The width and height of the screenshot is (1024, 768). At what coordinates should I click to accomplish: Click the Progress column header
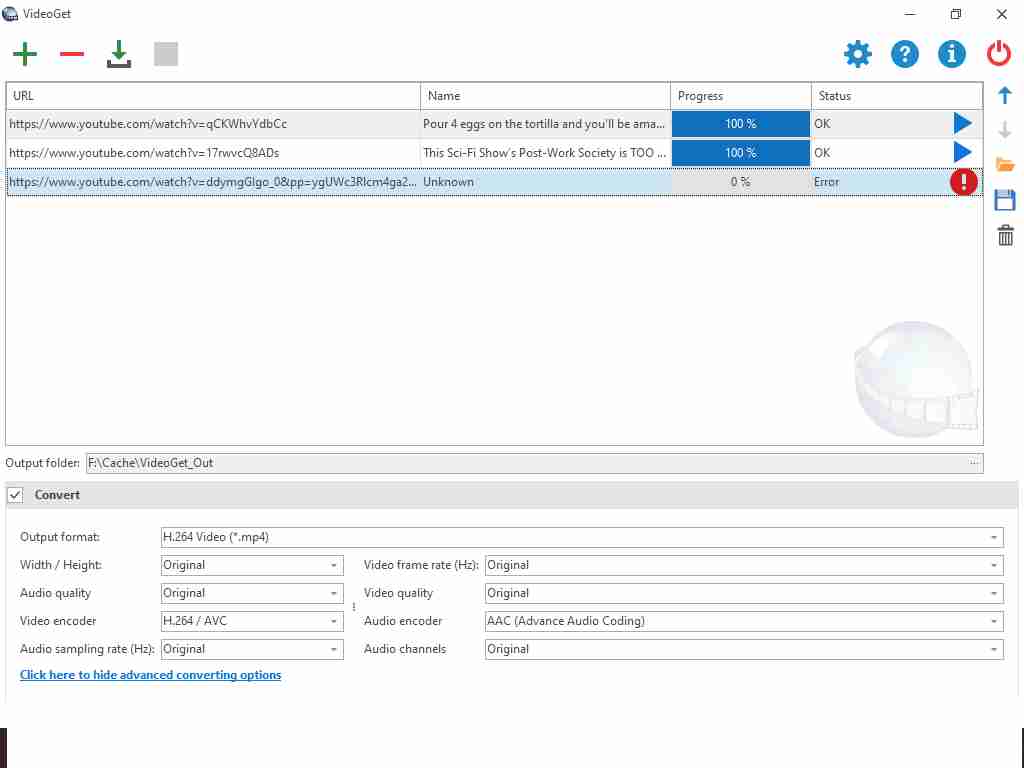[x=741, y=96]
